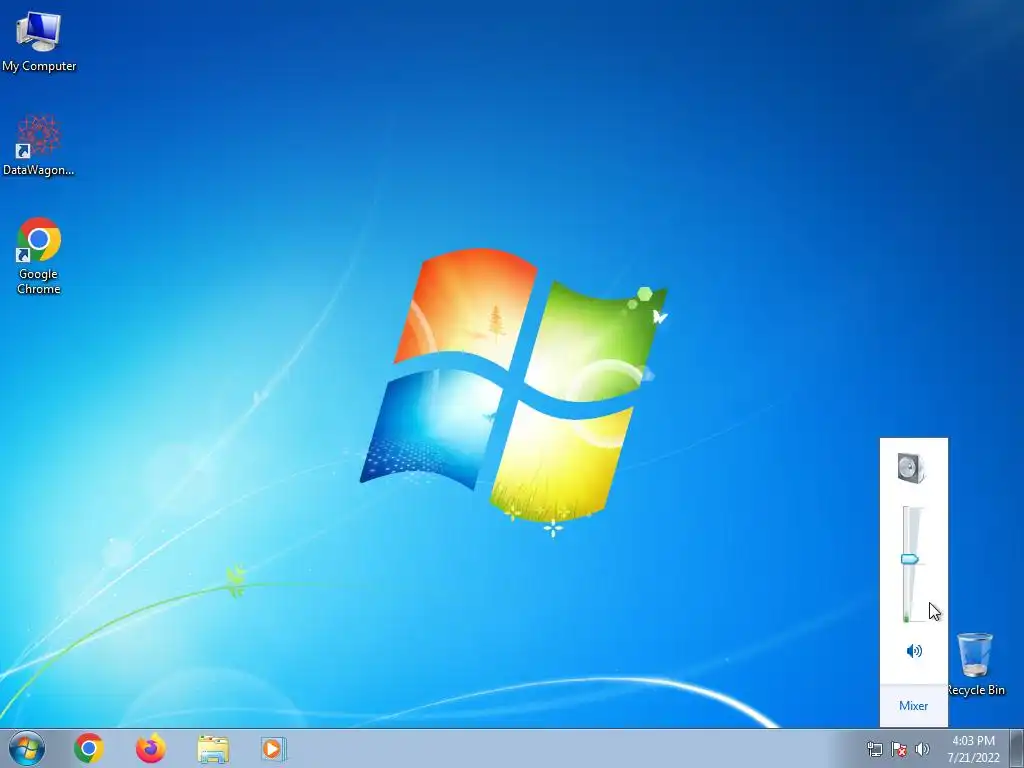The image size is (1024, 768).
Task: Open Windows Media Player from the taskbar
Action: (273, 749)
